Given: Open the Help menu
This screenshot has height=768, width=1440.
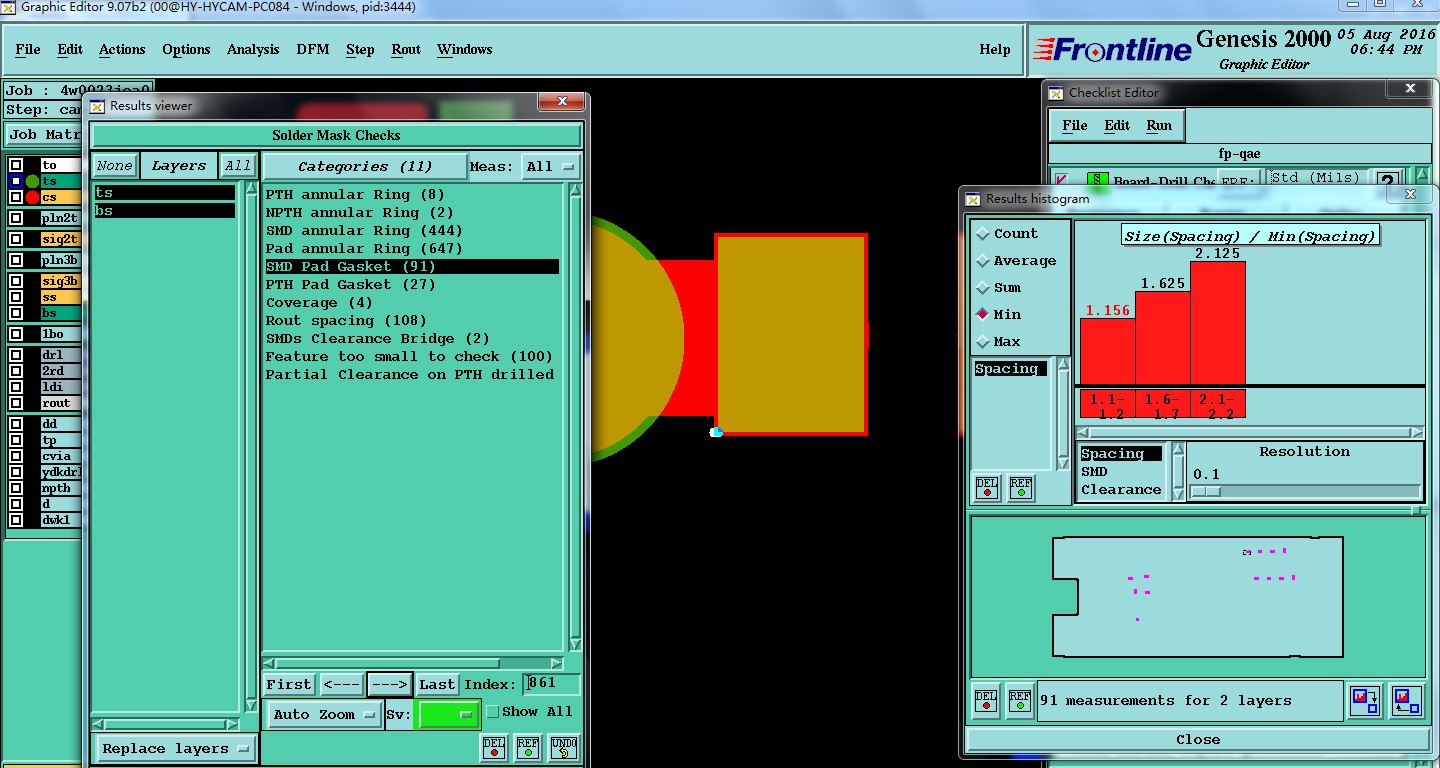Looking at the screenshot, I should [995, 49].
